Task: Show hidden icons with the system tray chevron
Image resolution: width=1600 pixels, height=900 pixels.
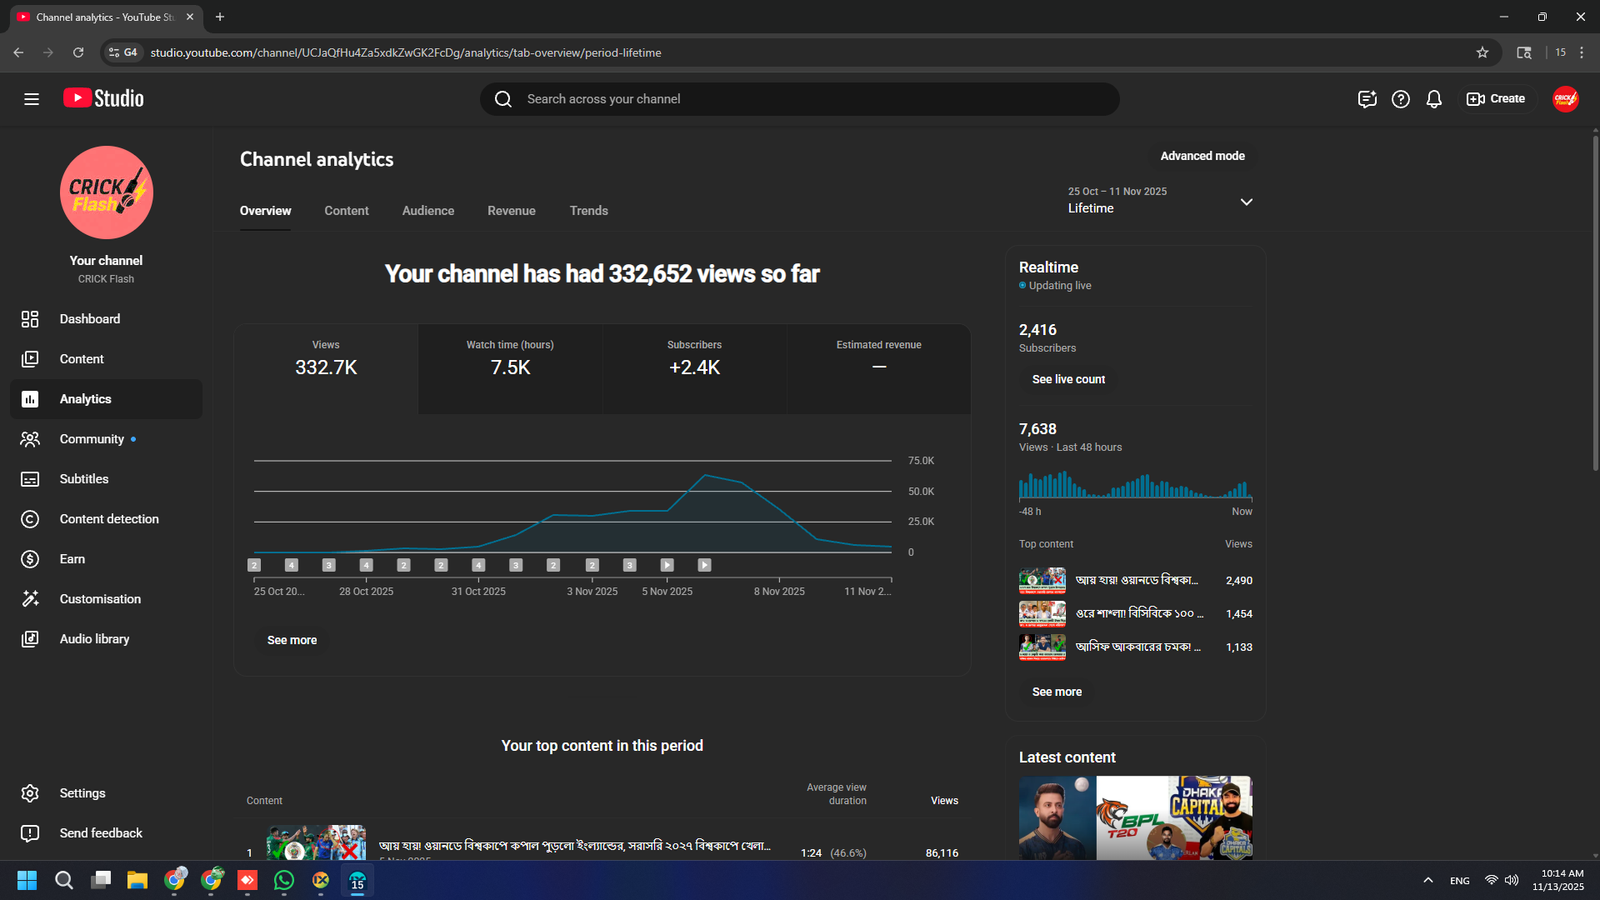Action: (x=1428, y=880)
